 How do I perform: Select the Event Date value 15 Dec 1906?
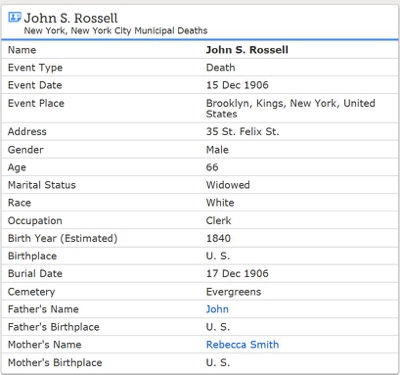point(237,85)
